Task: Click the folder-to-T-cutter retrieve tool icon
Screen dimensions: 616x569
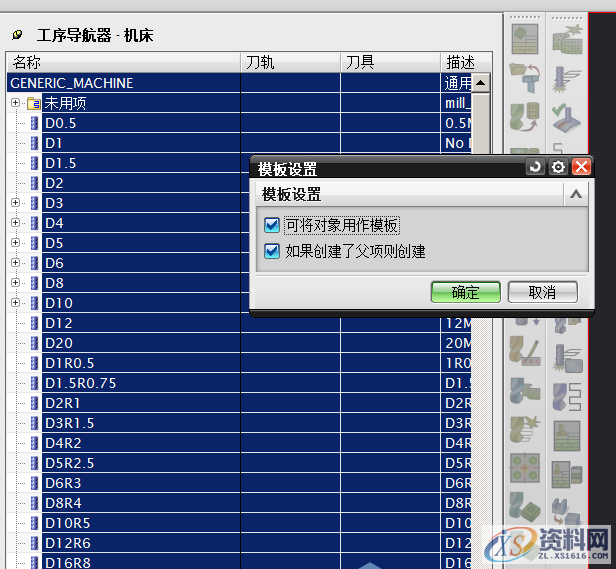Action: coord(524,78)
